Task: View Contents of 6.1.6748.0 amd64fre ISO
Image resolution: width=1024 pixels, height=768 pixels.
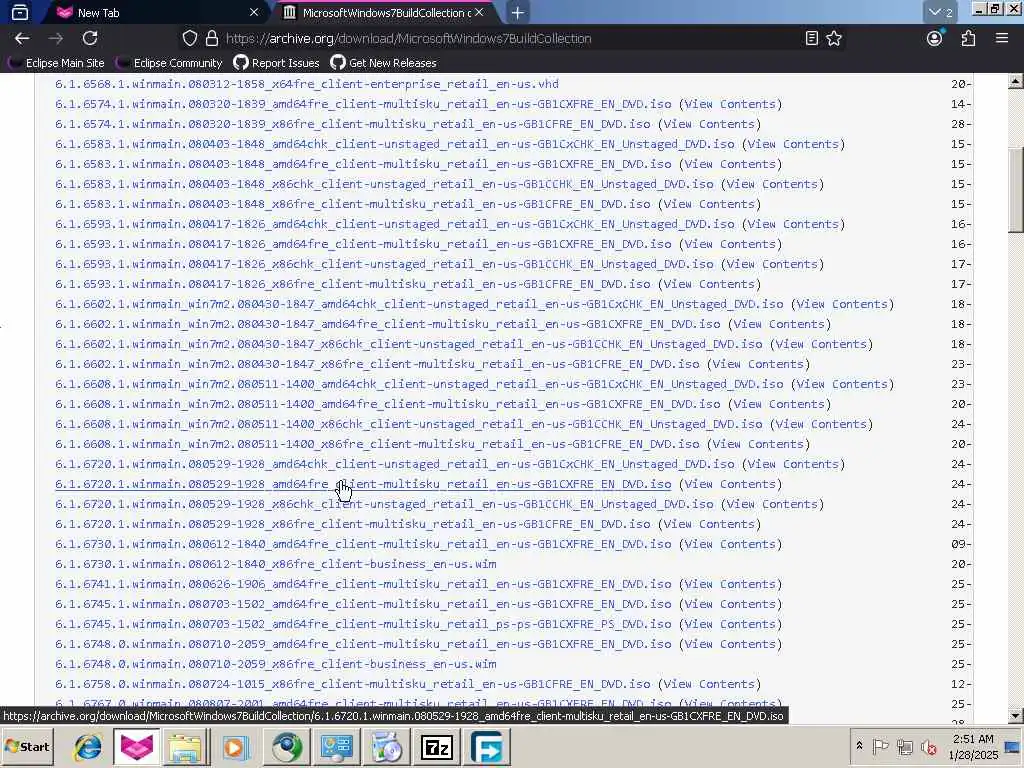Action: pos(729,644)
